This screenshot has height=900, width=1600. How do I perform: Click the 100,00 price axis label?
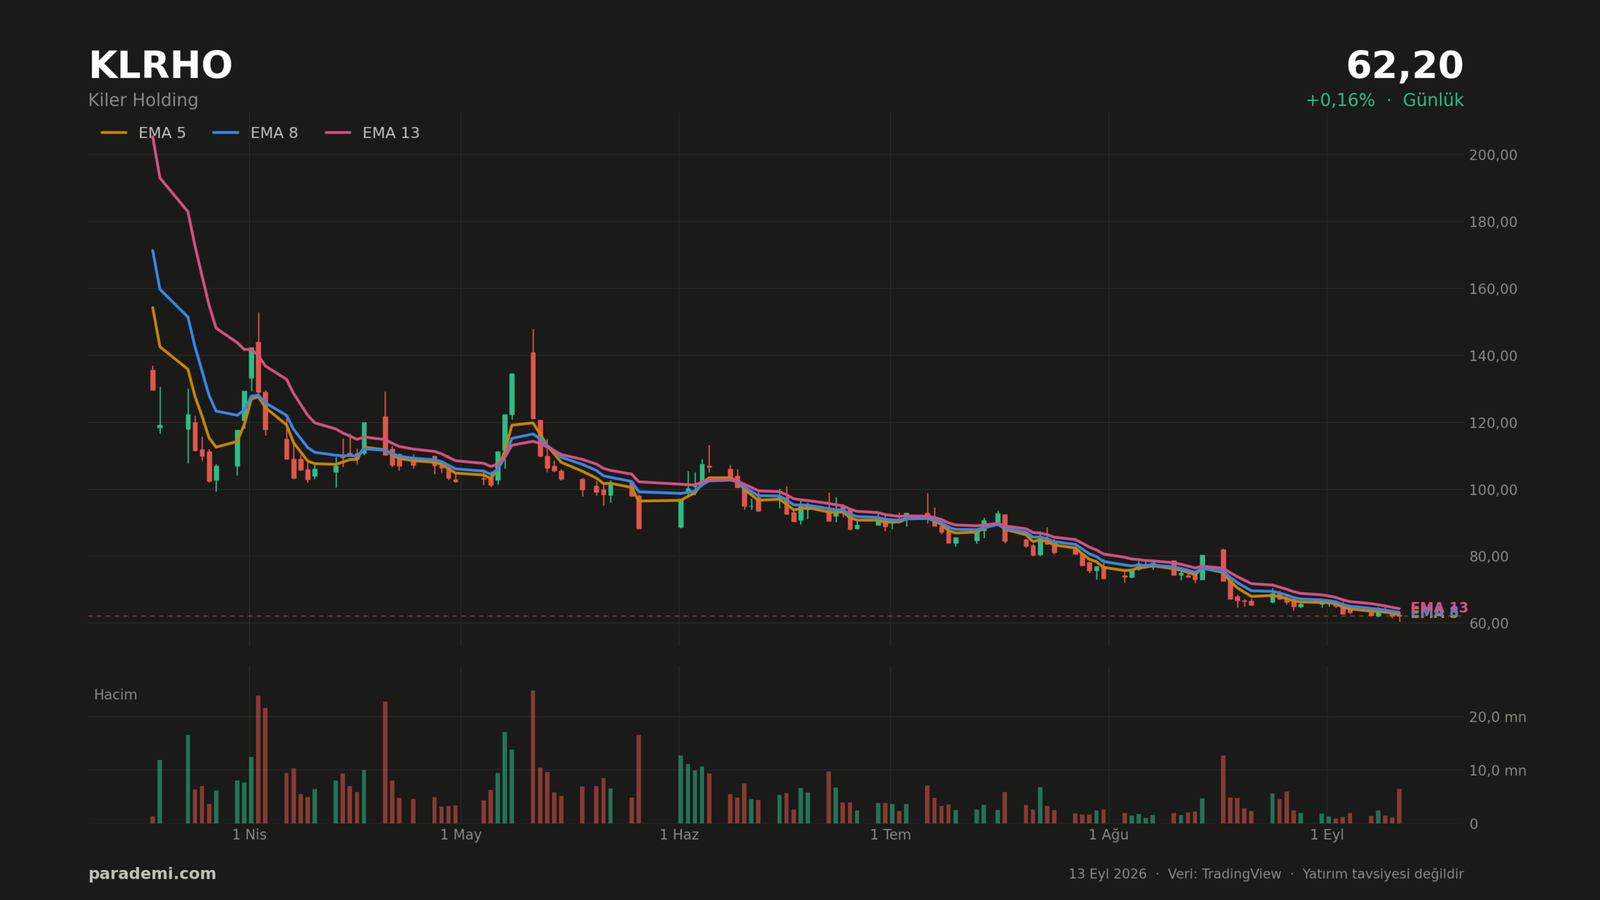1493,490
